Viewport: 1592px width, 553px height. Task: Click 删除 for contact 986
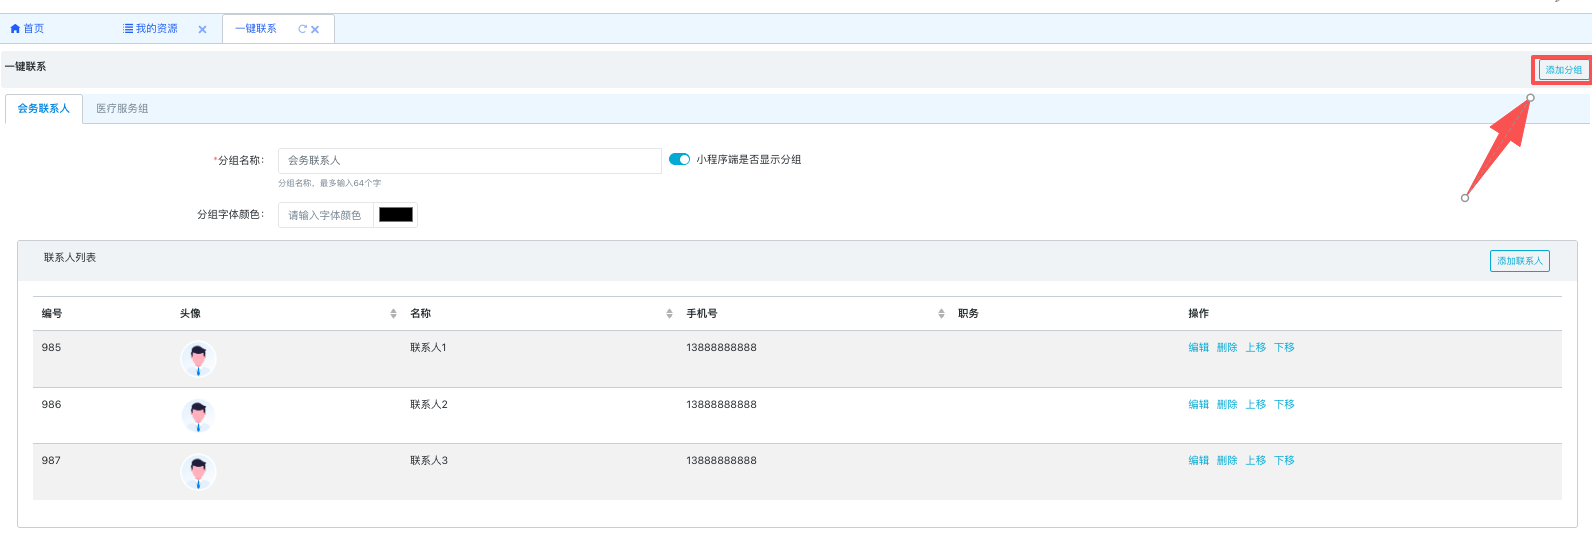1227,405
